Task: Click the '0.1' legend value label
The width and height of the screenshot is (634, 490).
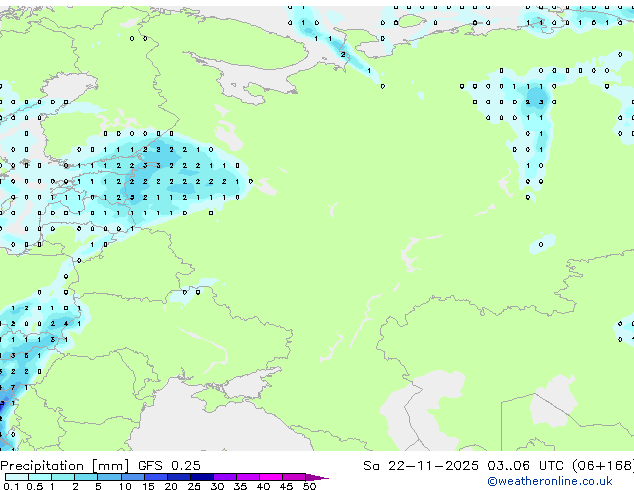Action: click(11, 486)
